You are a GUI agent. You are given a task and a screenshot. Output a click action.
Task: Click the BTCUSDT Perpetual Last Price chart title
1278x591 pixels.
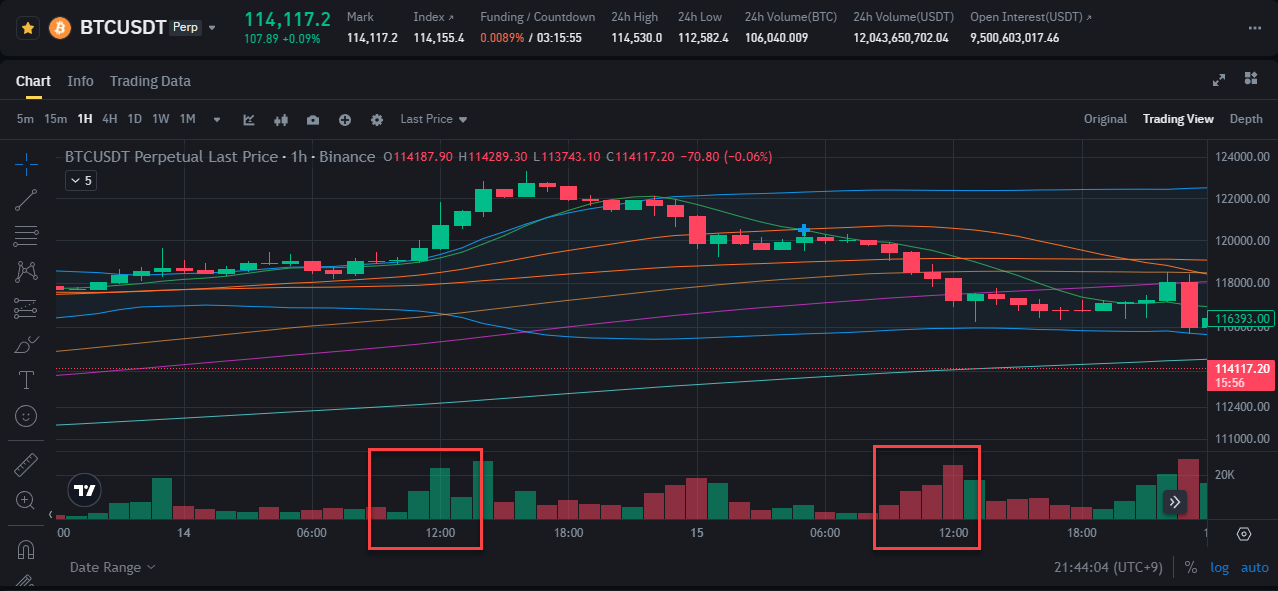pyautogui.click(x=220, y=157)
